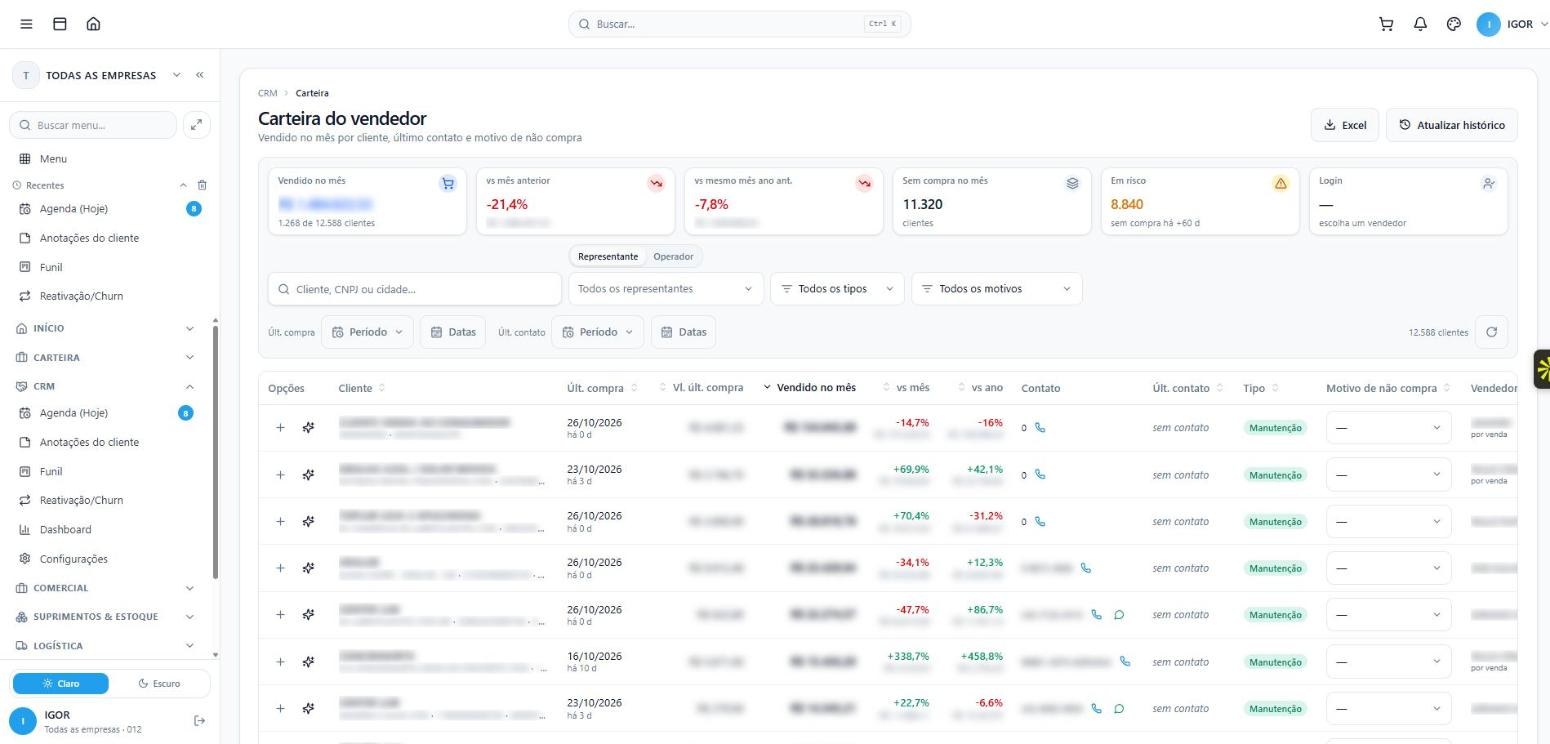This screenshot has height=744, width=1550.
Task: Open Últ. compra Período dropdown
Action: (367, 332)
